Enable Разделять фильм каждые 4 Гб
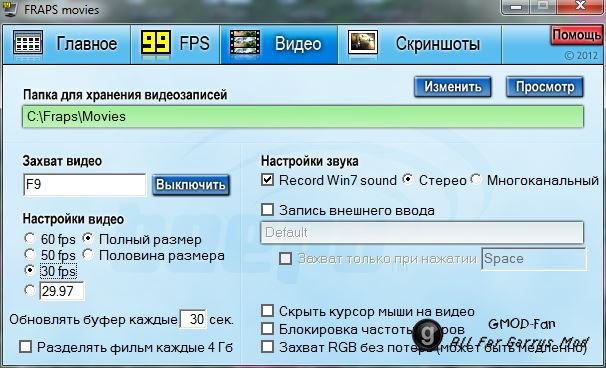 click(x=26, y=346)
